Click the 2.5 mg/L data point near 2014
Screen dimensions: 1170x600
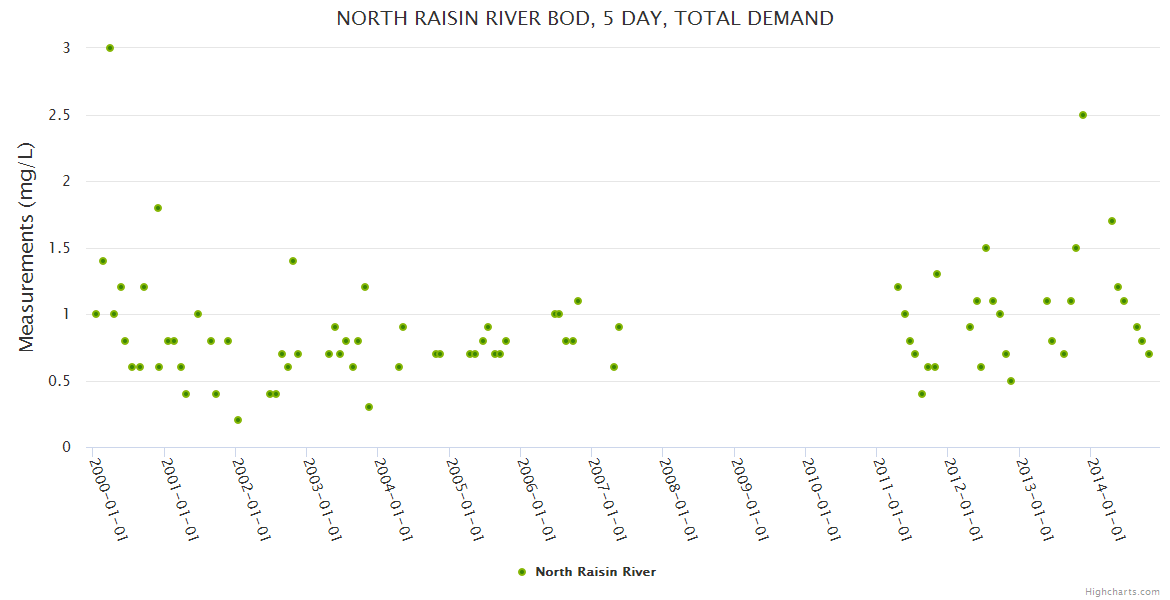[x=1083, y=115]
